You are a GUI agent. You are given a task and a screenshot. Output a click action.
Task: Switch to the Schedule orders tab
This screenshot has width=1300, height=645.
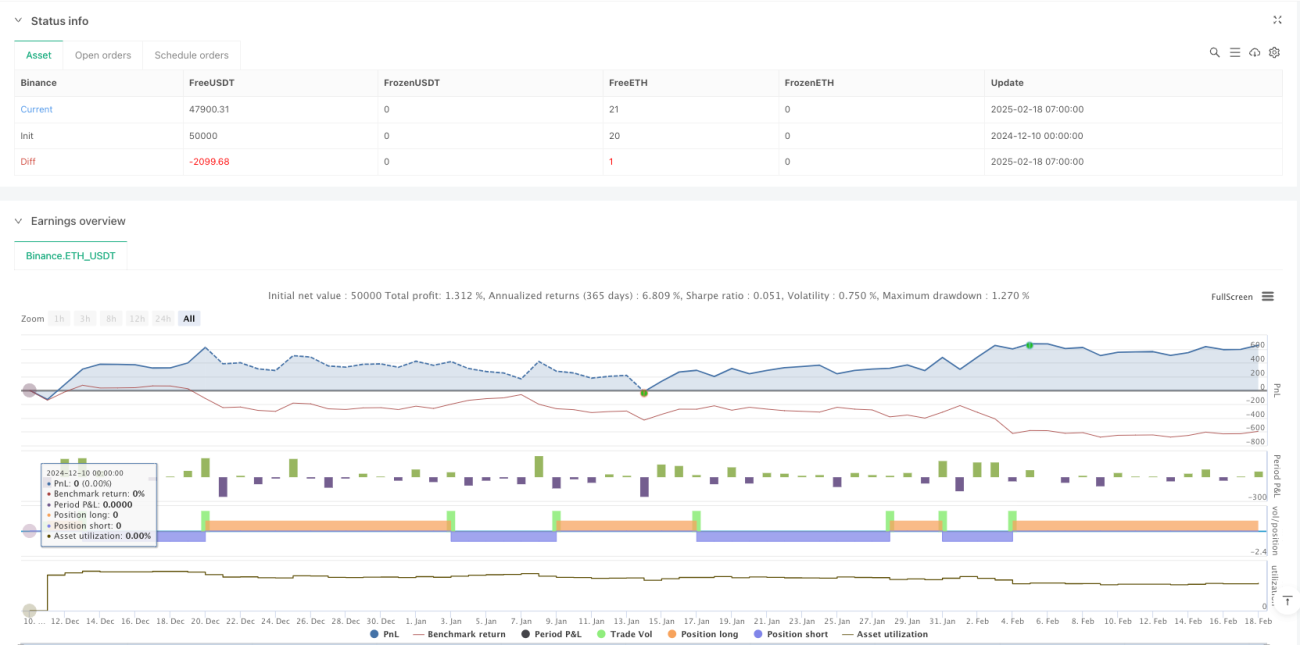(x=191, y=55)
